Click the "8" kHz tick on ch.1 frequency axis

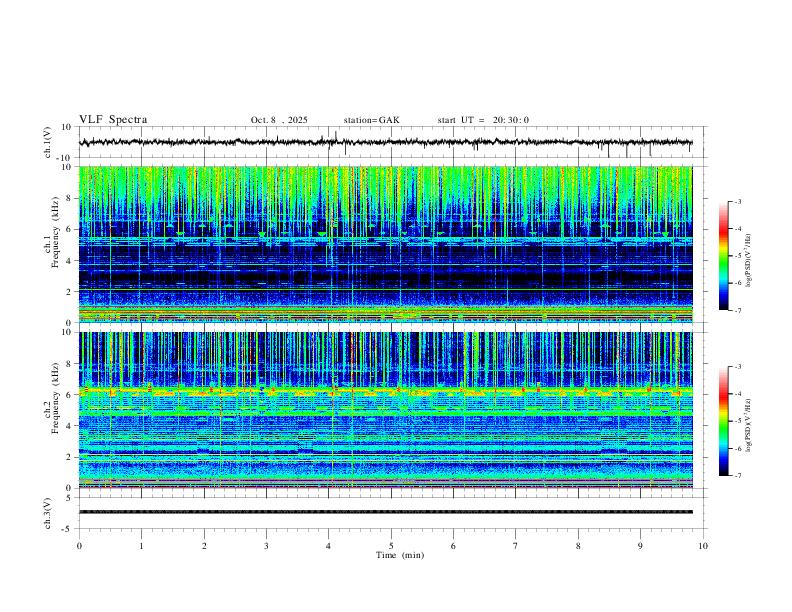pos(70,198)
